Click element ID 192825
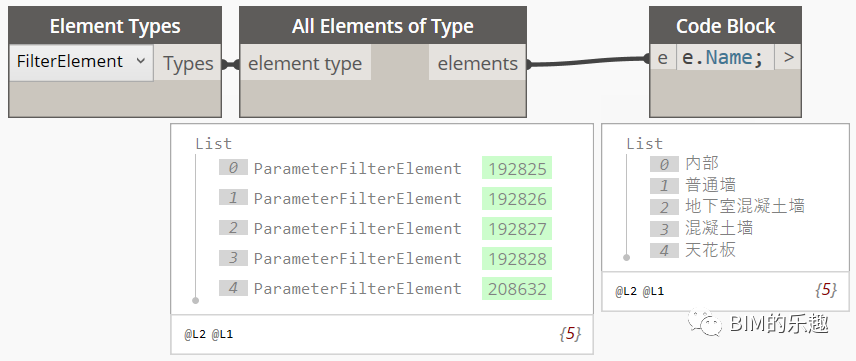This screenshot has width=856, height=361. click(x=517, y=169)
